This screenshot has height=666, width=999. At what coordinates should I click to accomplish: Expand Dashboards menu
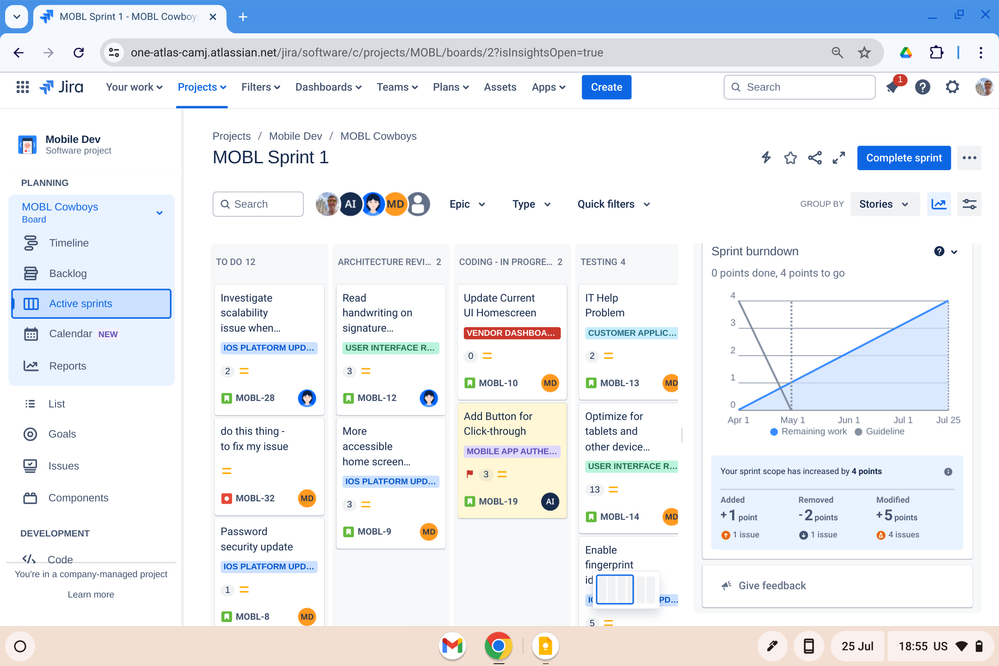pos(328,87)
